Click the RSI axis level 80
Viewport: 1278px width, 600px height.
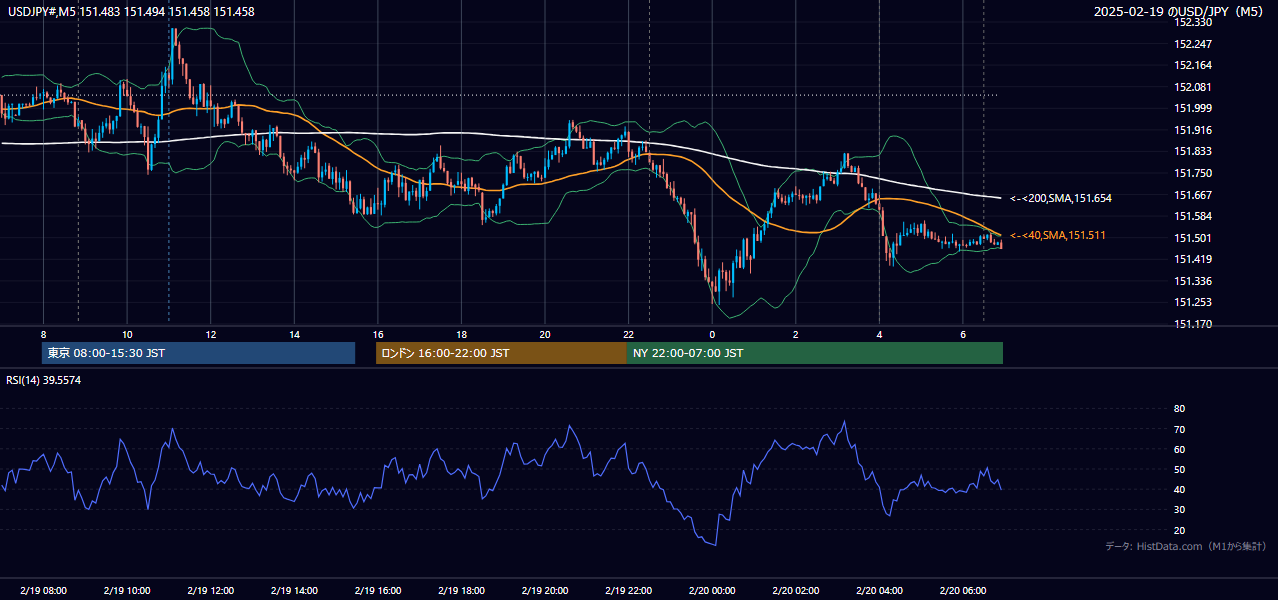[1179, 409]
